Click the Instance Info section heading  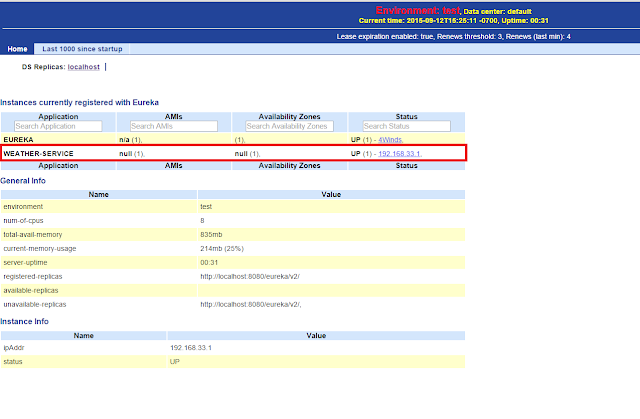coord(24,321)
